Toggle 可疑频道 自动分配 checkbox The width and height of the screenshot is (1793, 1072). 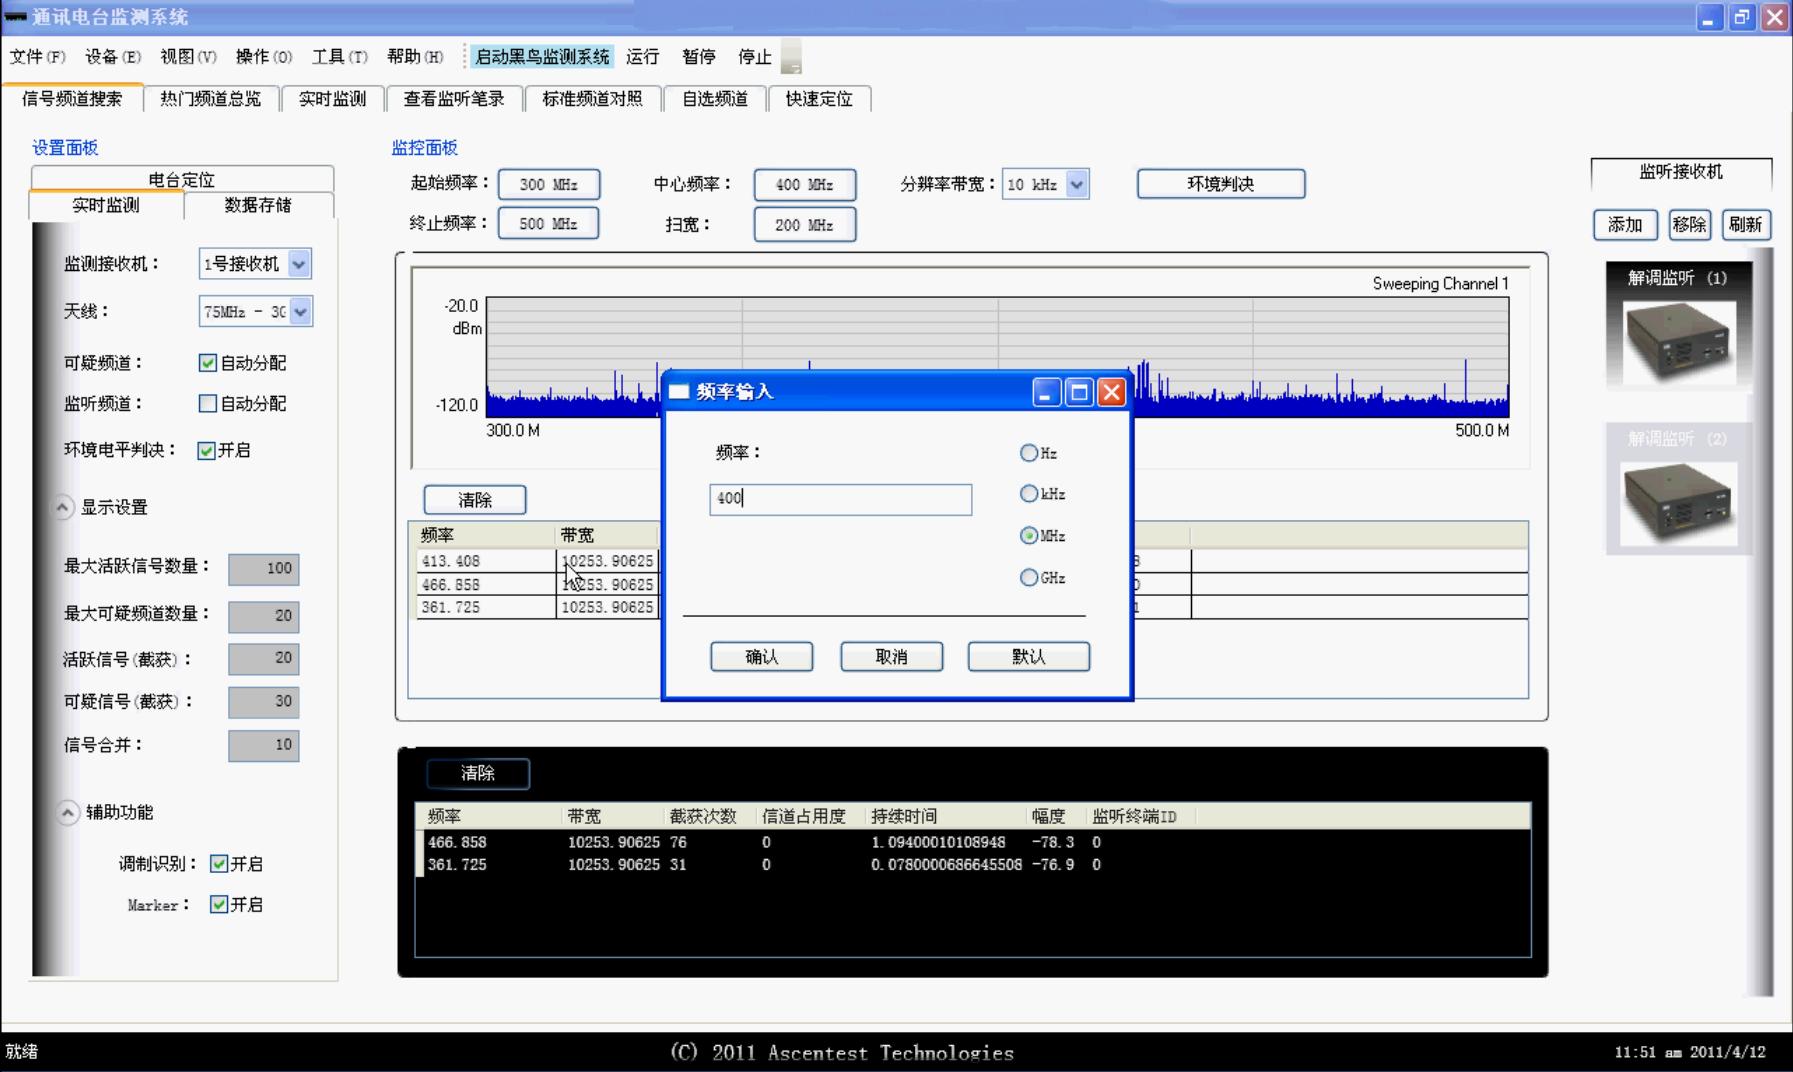pyautogui.click(x=208, y=363)
